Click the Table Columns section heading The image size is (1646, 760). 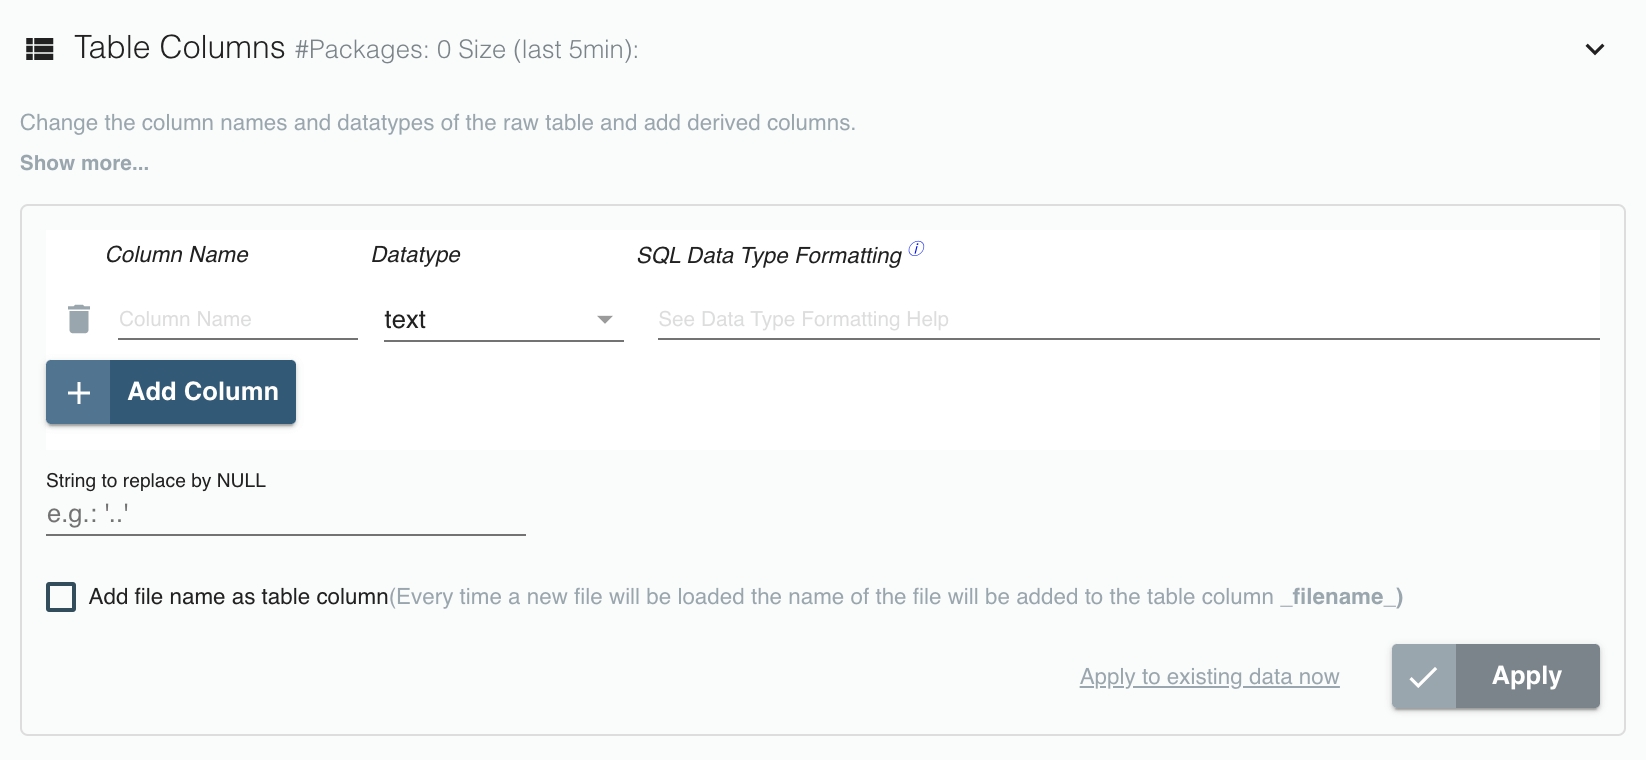point(180,48)
